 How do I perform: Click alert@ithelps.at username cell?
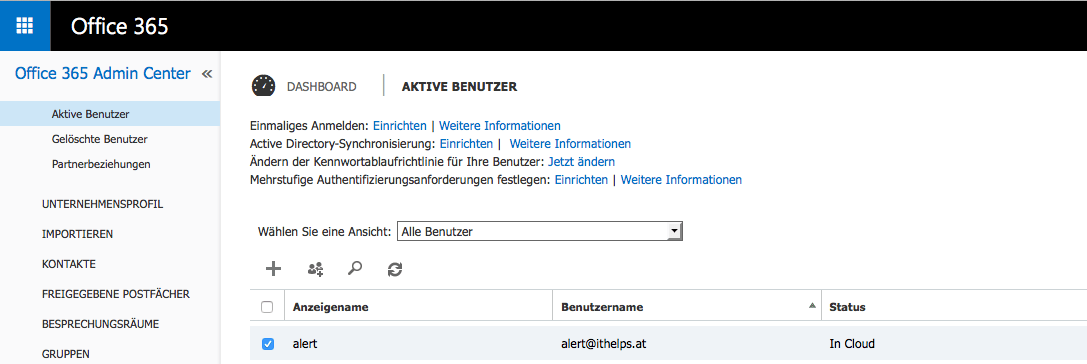(604, 343)
